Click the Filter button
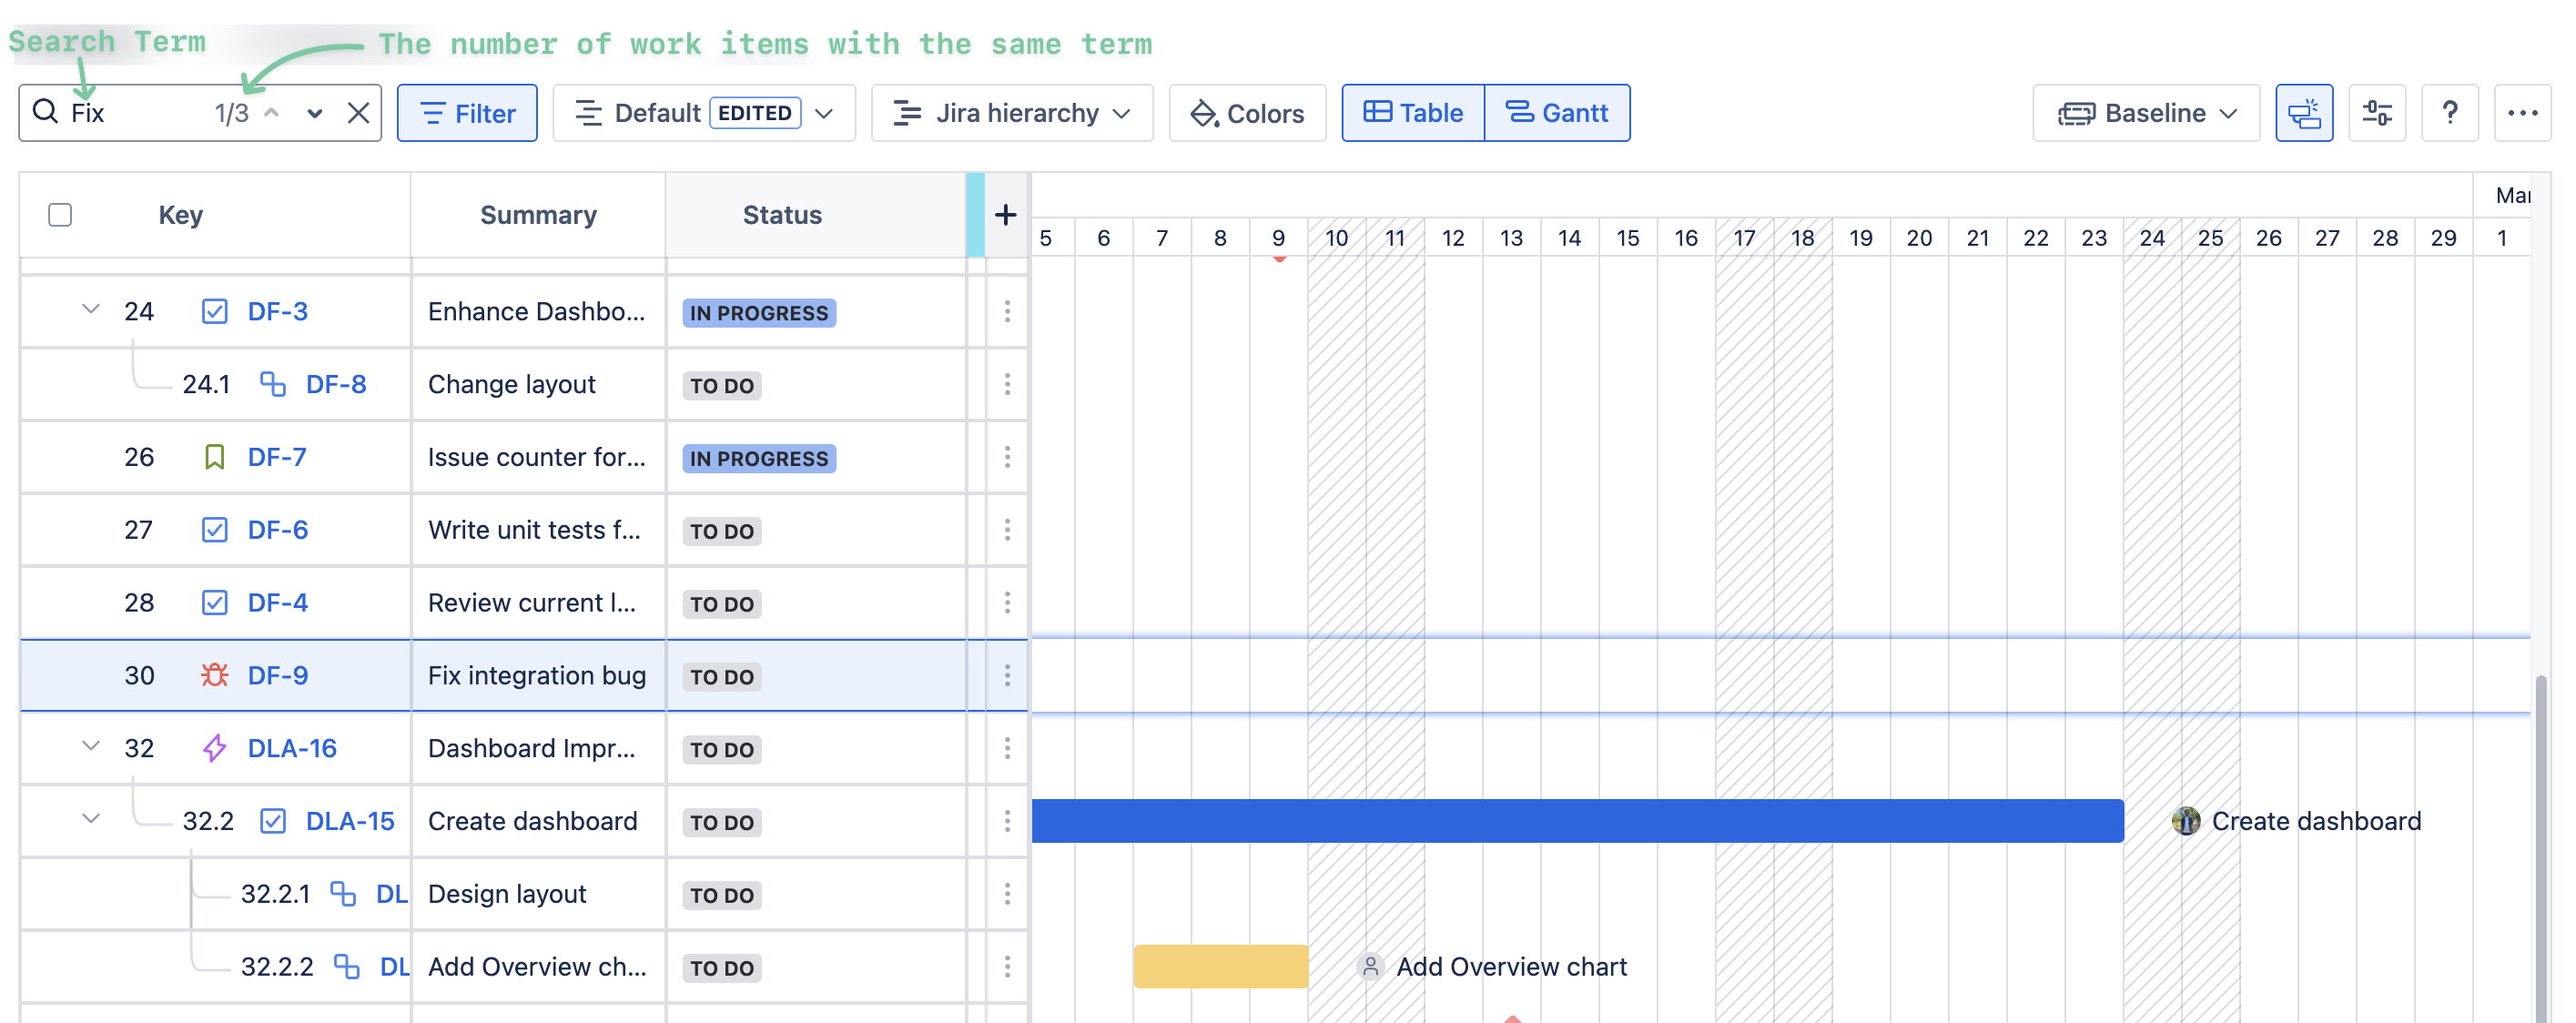2576x1023 pixels. (467, 113)
